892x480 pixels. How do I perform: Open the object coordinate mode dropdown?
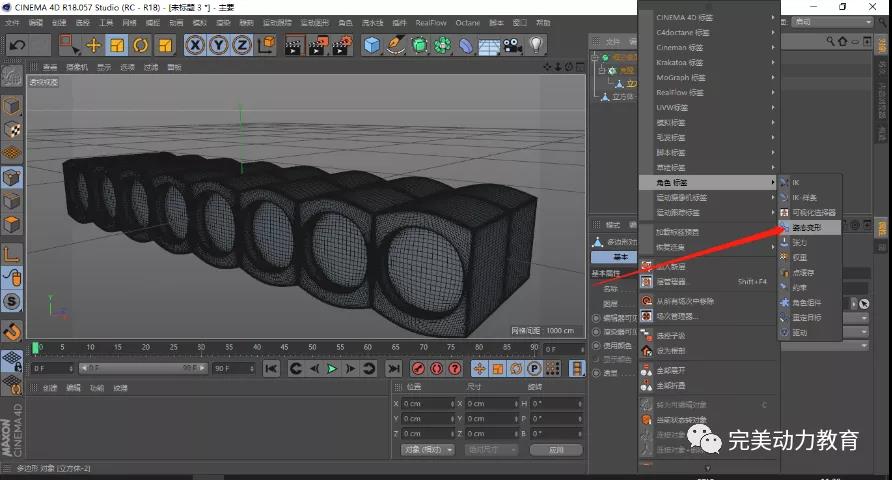click(x=428, y=450)
